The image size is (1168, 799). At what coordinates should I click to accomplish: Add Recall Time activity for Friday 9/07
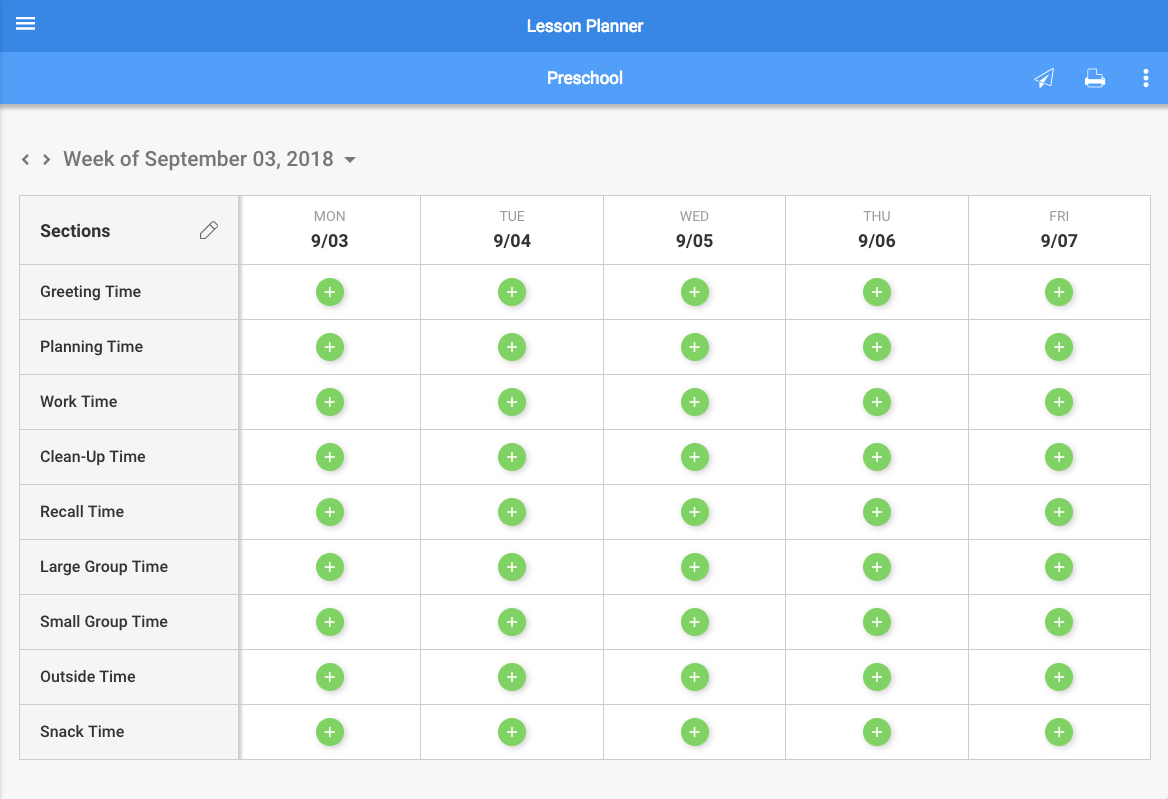pos(1058,512)
